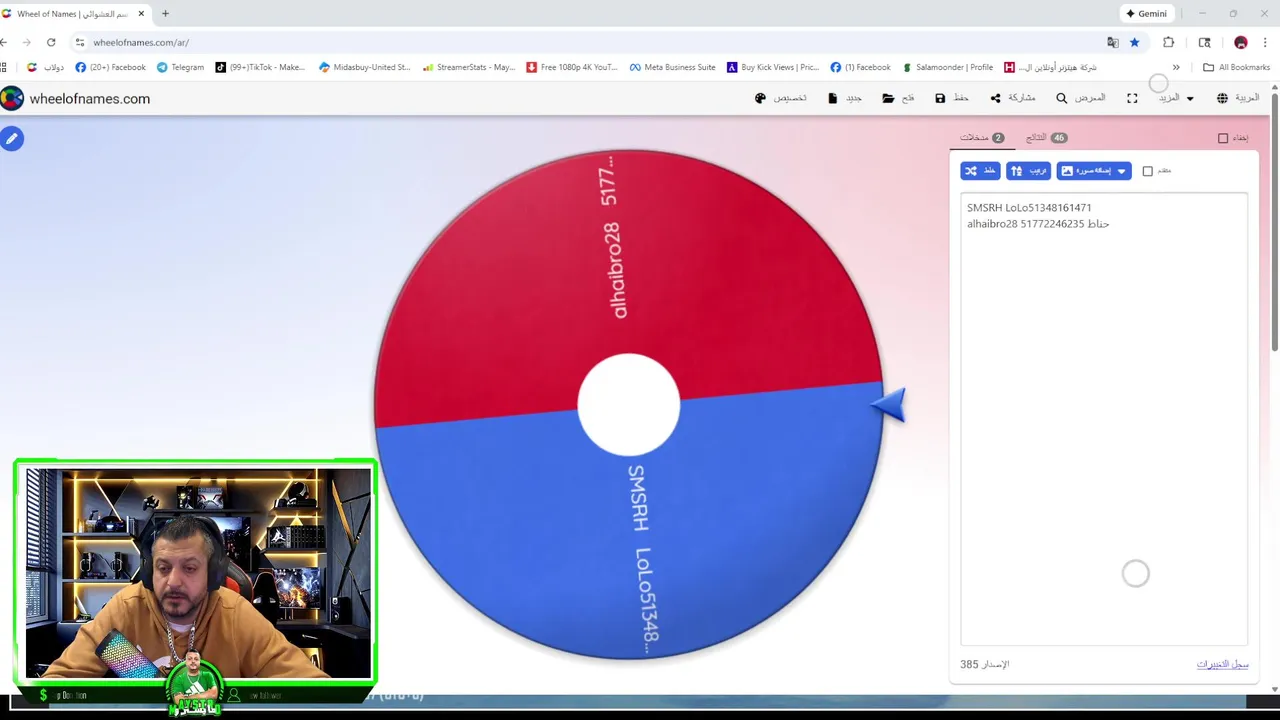Viewport: 1280px width, 720px height.
Task: Sort the entries (ترتيب)
Action: pyautogui.click(x=1028, y=171)
